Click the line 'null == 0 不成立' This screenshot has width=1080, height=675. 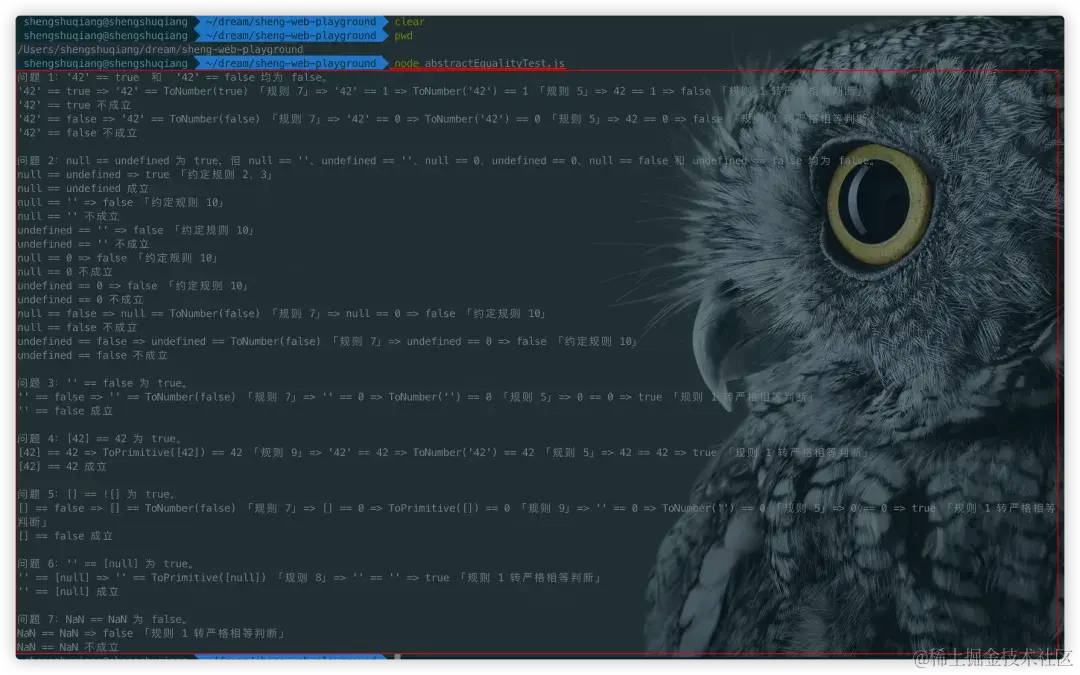[x=65, y=271]
